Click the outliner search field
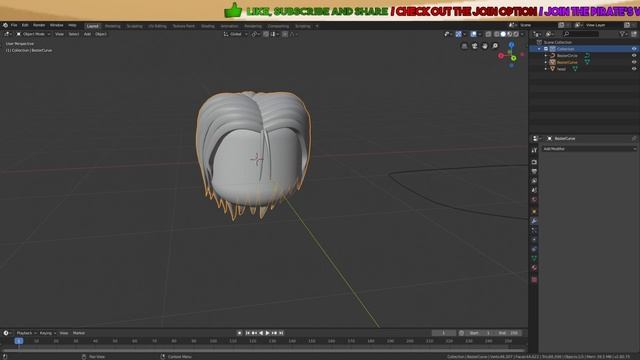The image size is (640, 360). [x=581, y=34]
